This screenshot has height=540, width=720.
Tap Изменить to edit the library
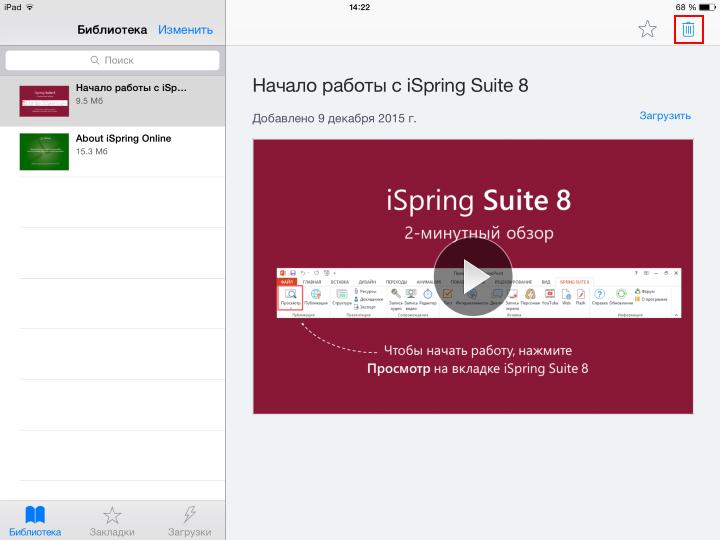pos(186,30)
